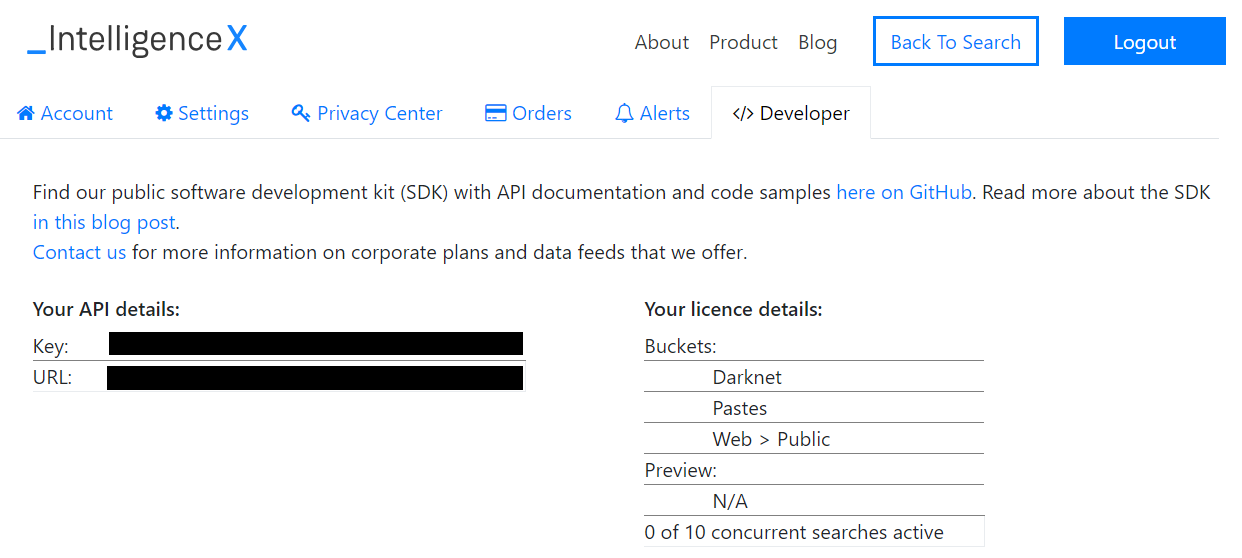Follow the 'here on GitHub' link

[x=903, y=192]
